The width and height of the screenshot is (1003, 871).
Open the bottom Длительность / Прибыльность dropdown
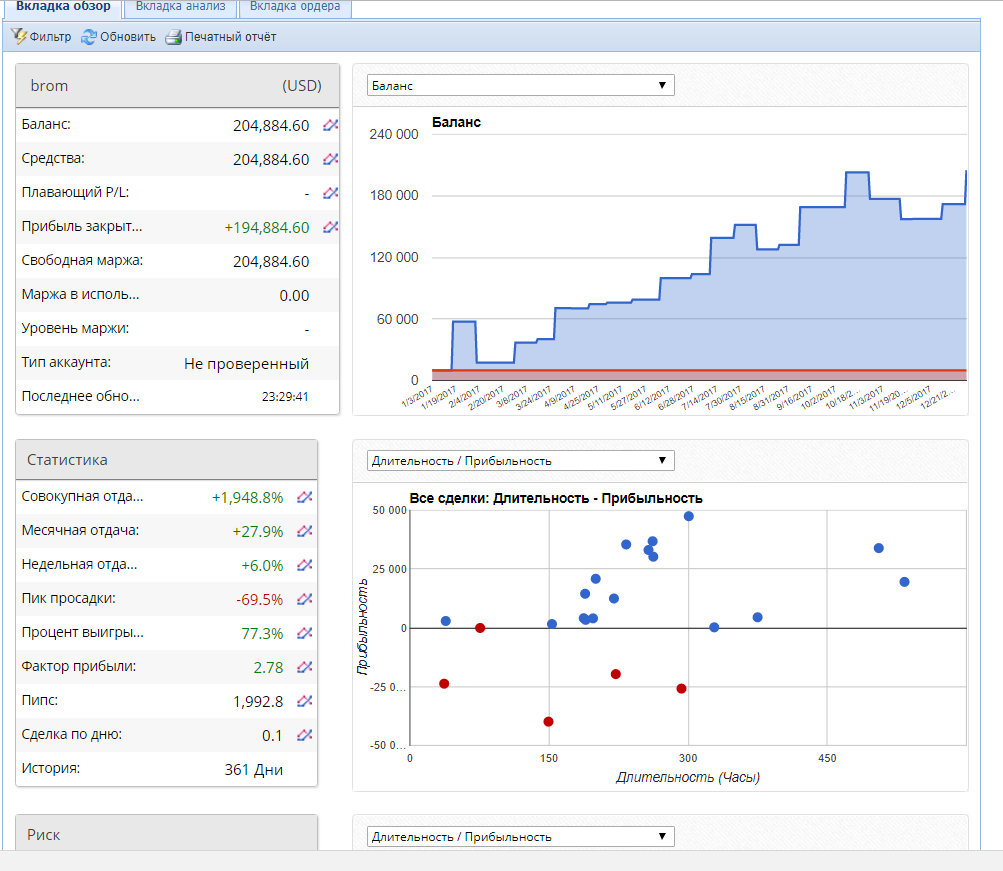point(520,836)
